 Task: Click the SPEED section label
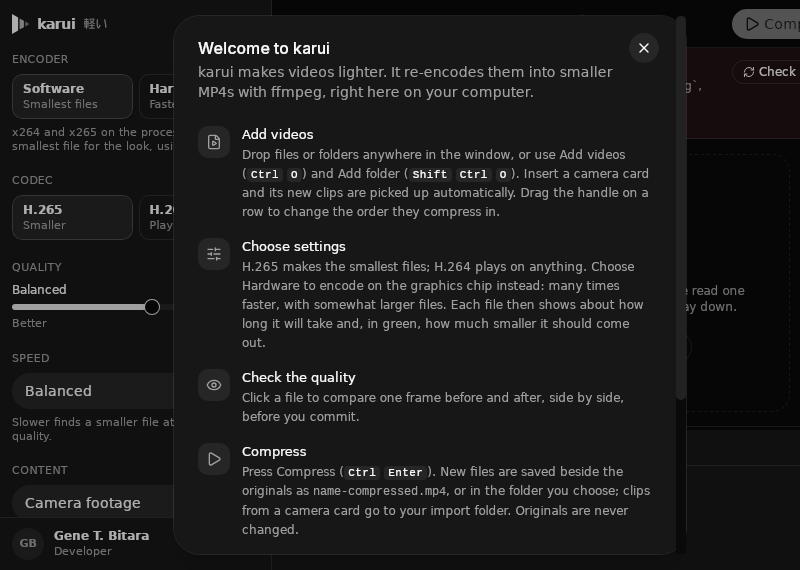(31, 358)
